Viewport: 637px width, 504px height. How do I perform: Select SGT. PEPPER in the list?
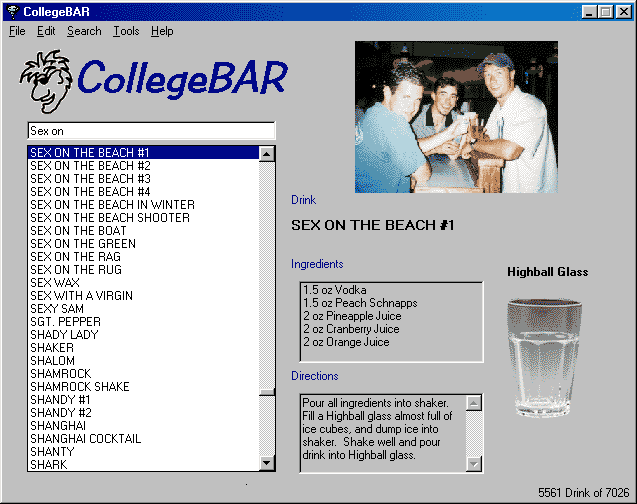143,322
